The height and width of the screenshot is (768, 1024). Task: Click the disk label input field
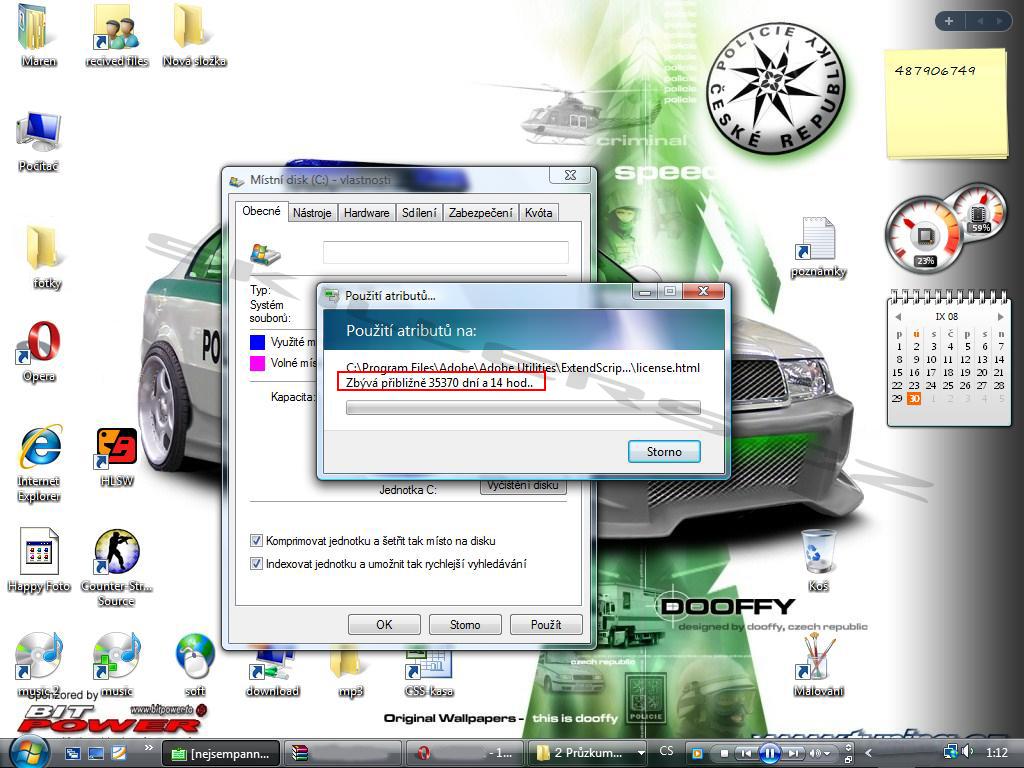(446, 252)
